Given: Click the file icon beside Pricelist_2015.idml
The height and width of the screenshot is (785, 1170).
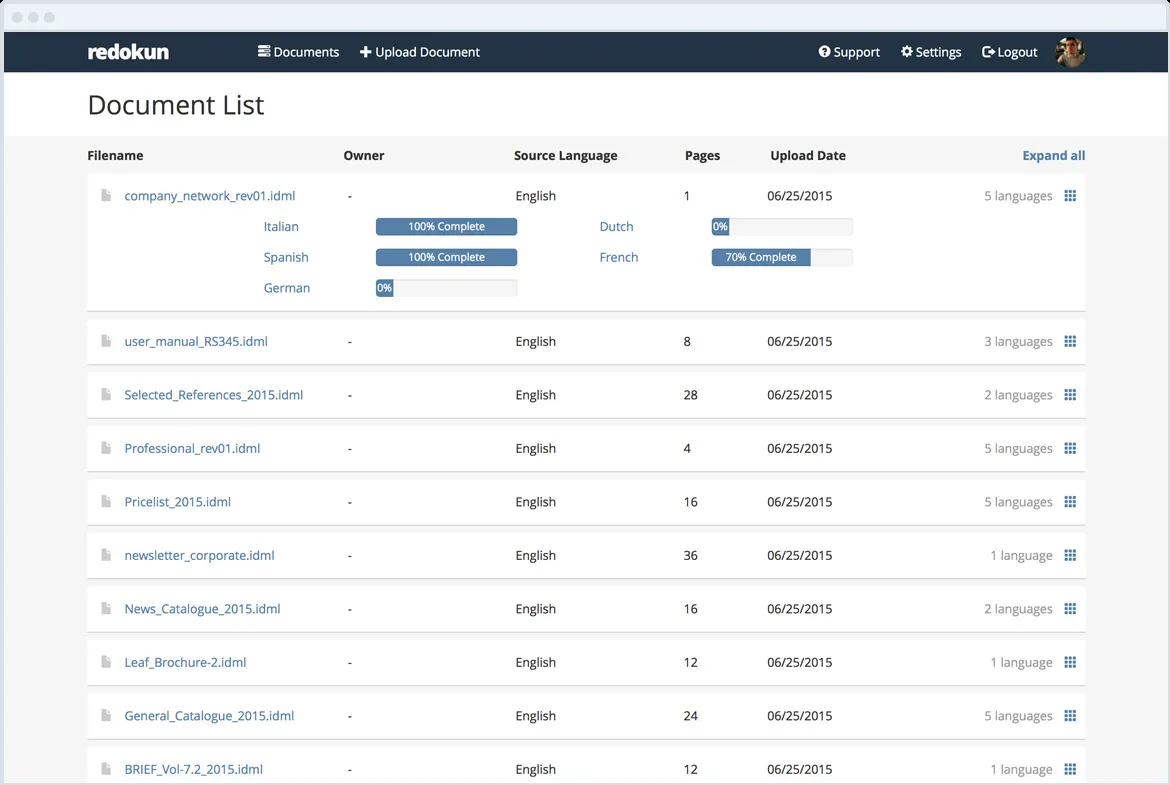Looking at the screenshot, I should [x=106, y=502].
